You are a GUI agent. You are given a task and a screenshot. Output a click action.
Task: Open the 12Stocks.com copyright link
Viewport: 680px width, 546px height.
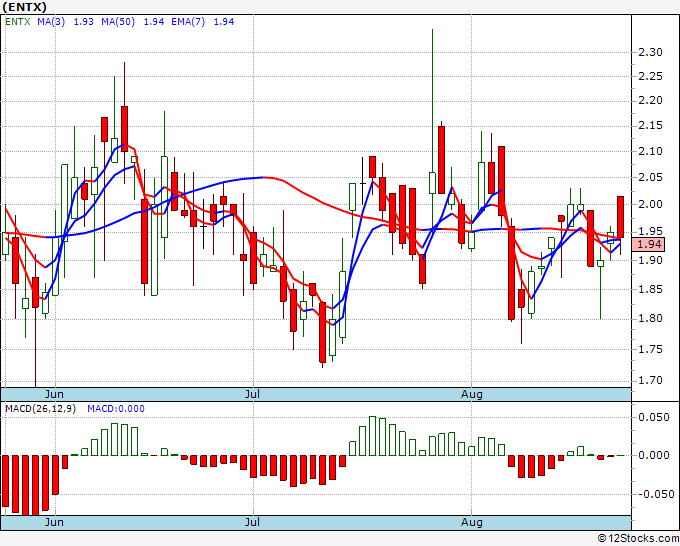point(638,538)
